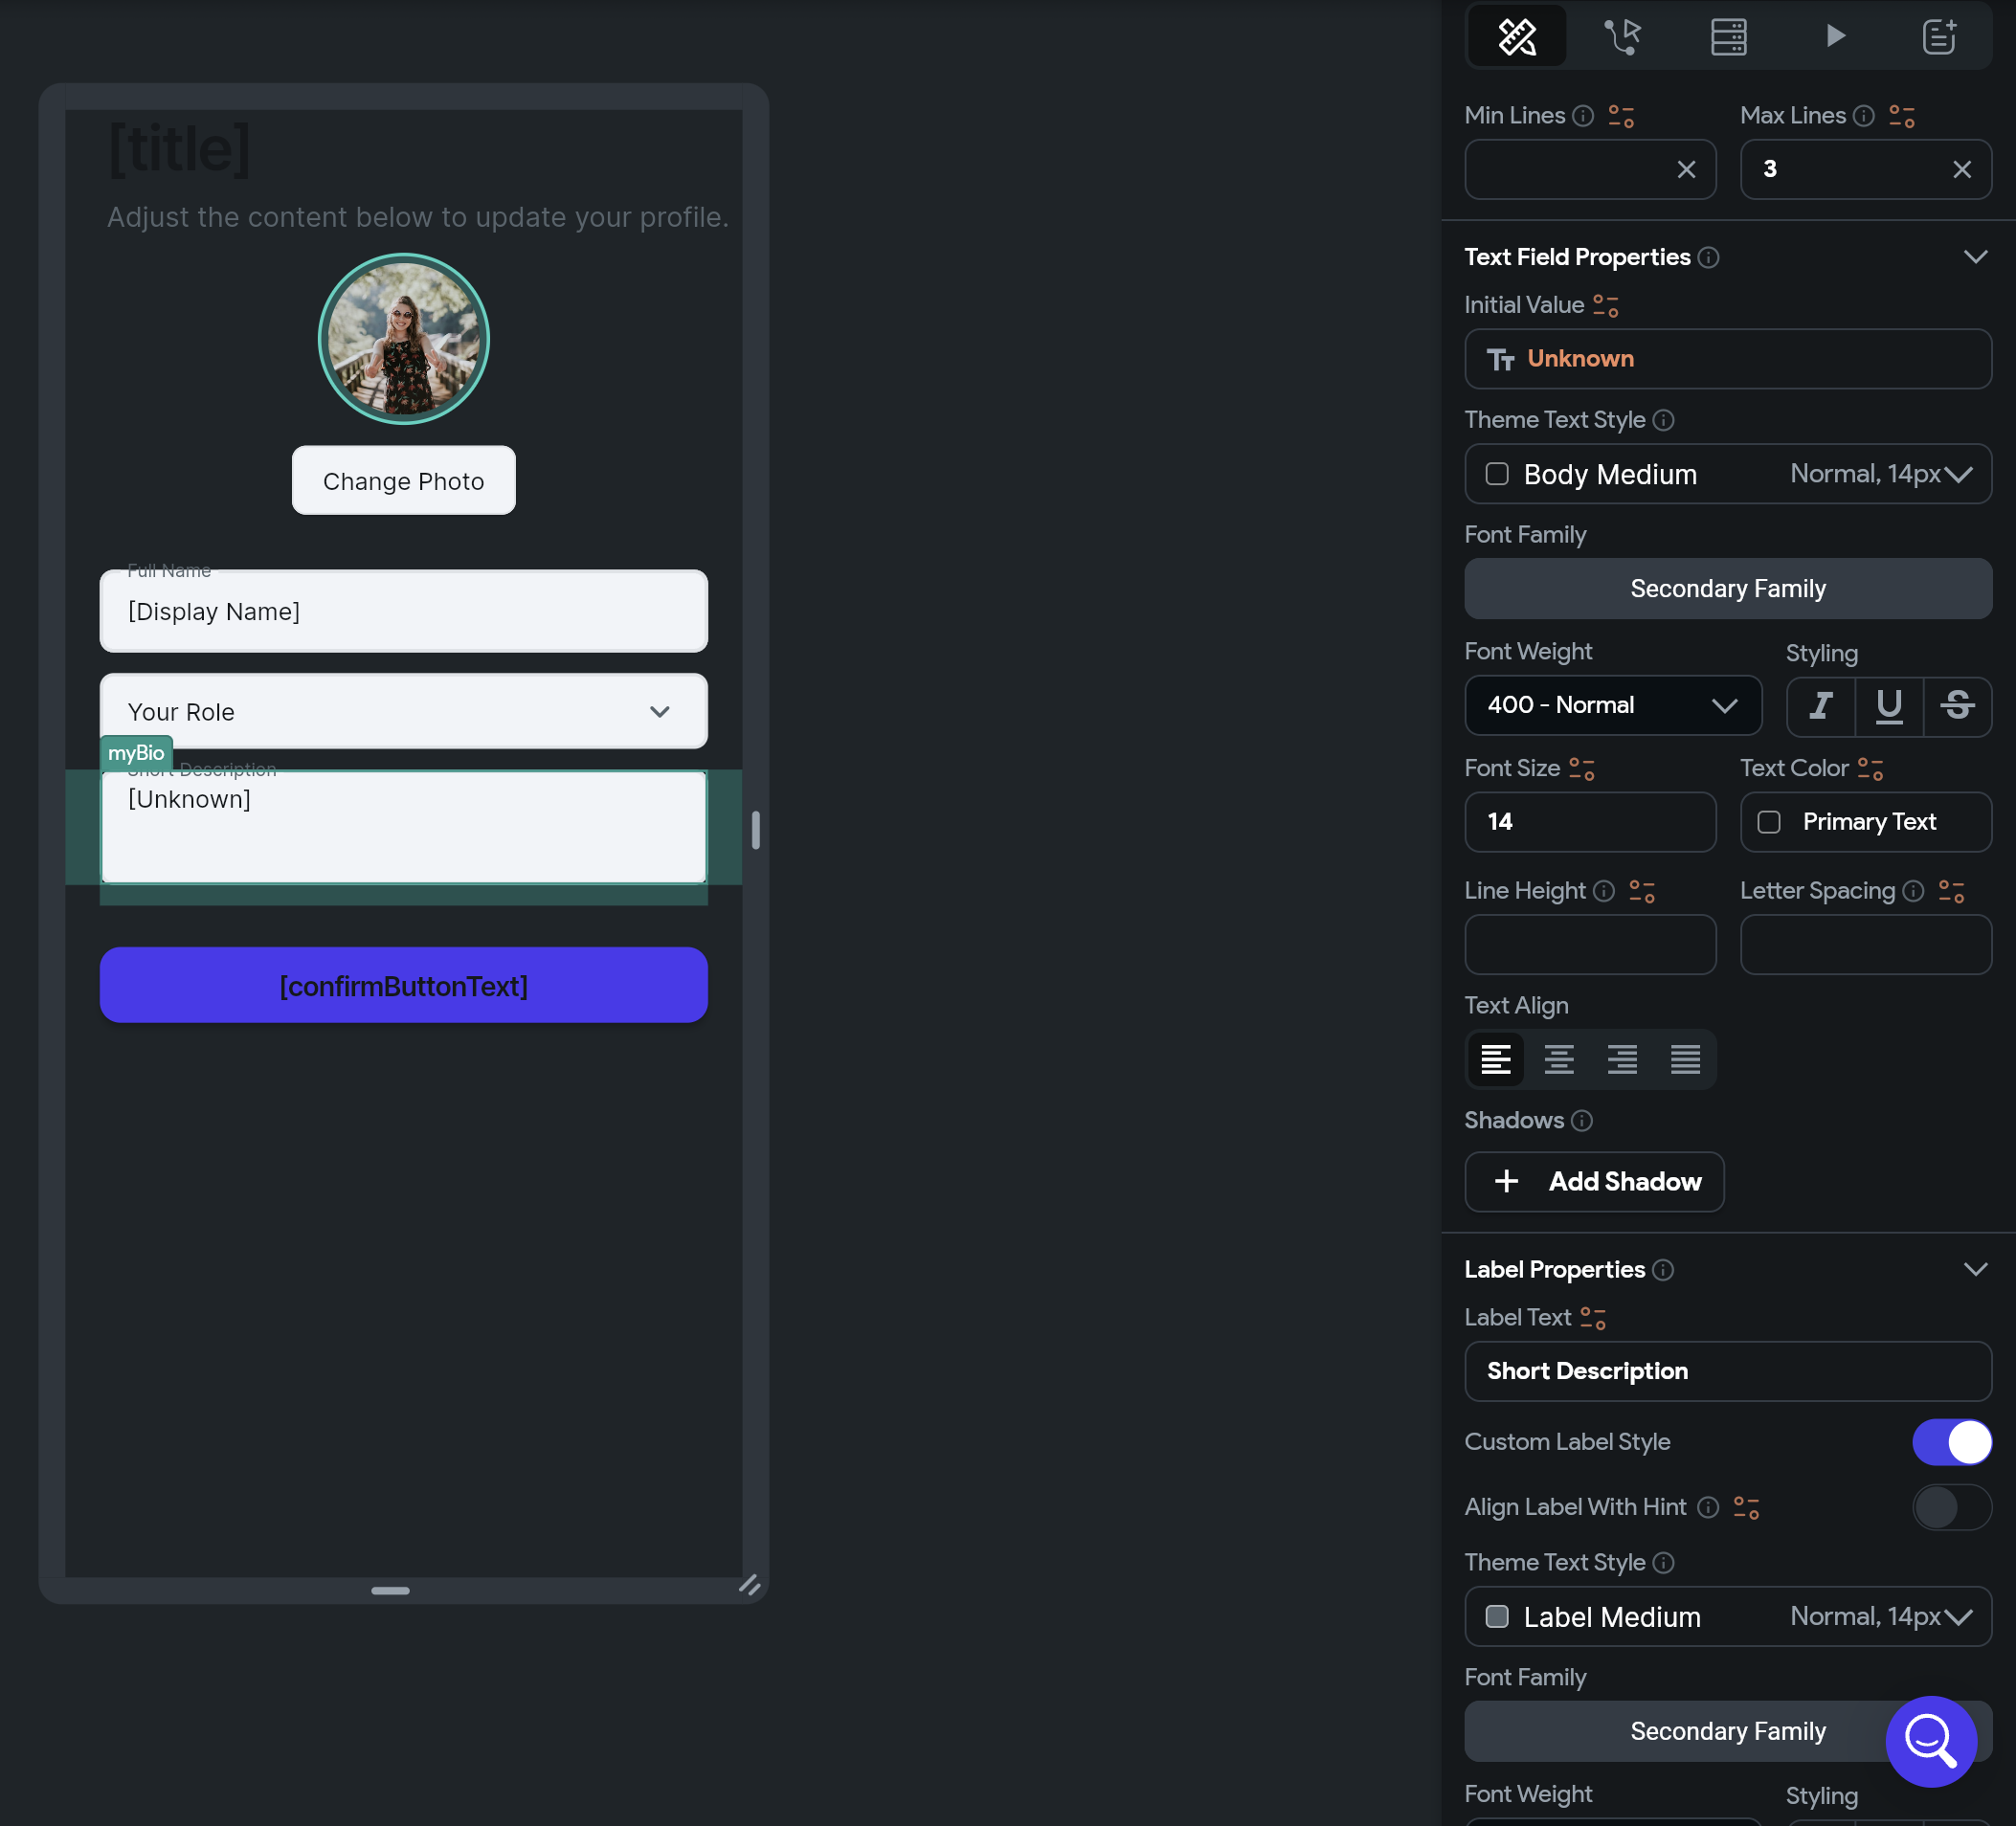Image resolution: width=2016 pixels, height=1826 pixels.
Task: Set Label Text from variable icon
Action: point(1592,1318)
